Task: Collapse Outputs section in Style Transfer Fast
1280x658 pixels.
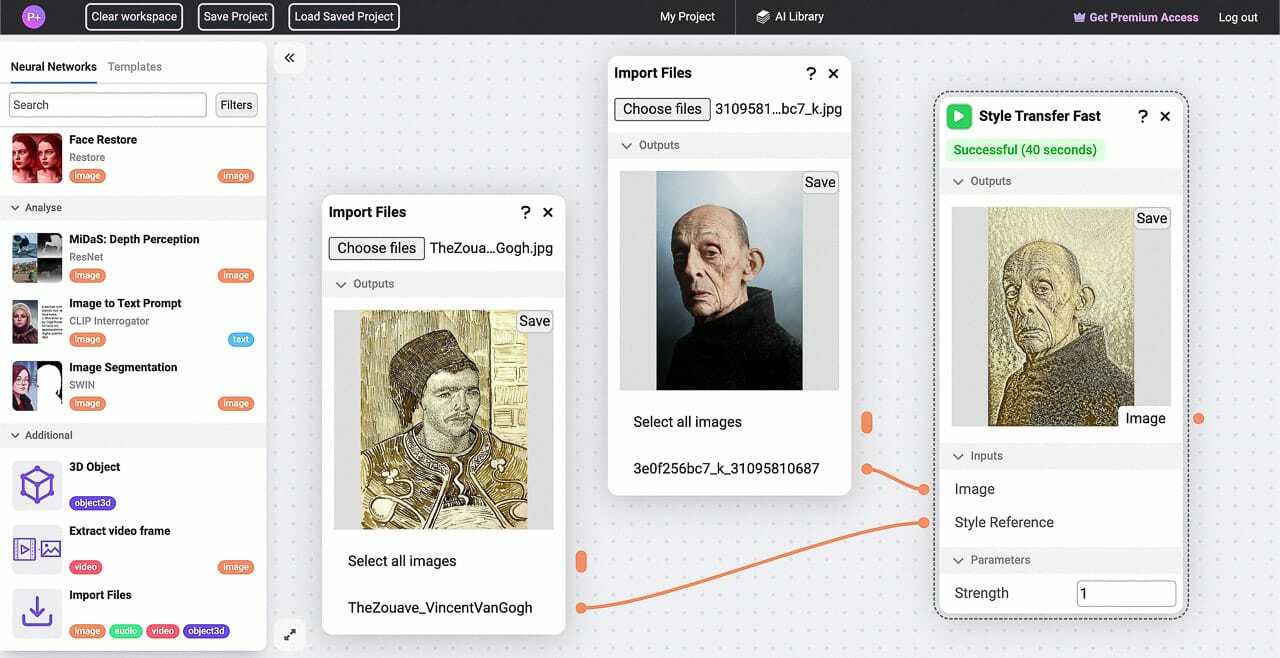Action: (958, 182)
